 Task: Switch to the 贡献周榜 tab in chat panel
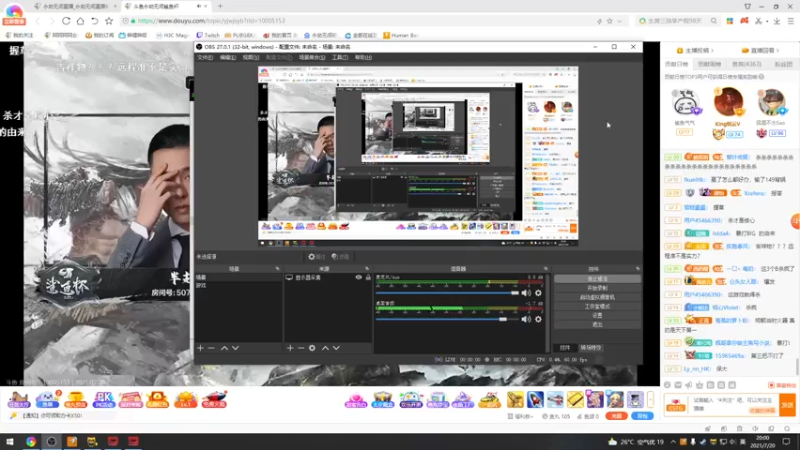pyautogui.click(x=709, y=64)
